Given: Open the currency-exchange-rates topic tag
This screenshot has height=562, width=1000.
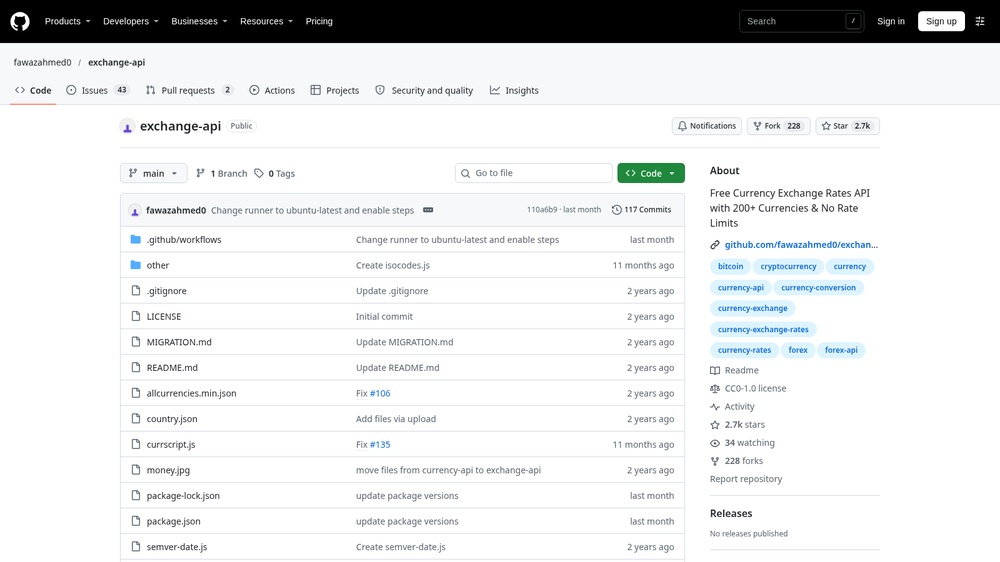Looking at the screenshot, I should tap(763, 329).
